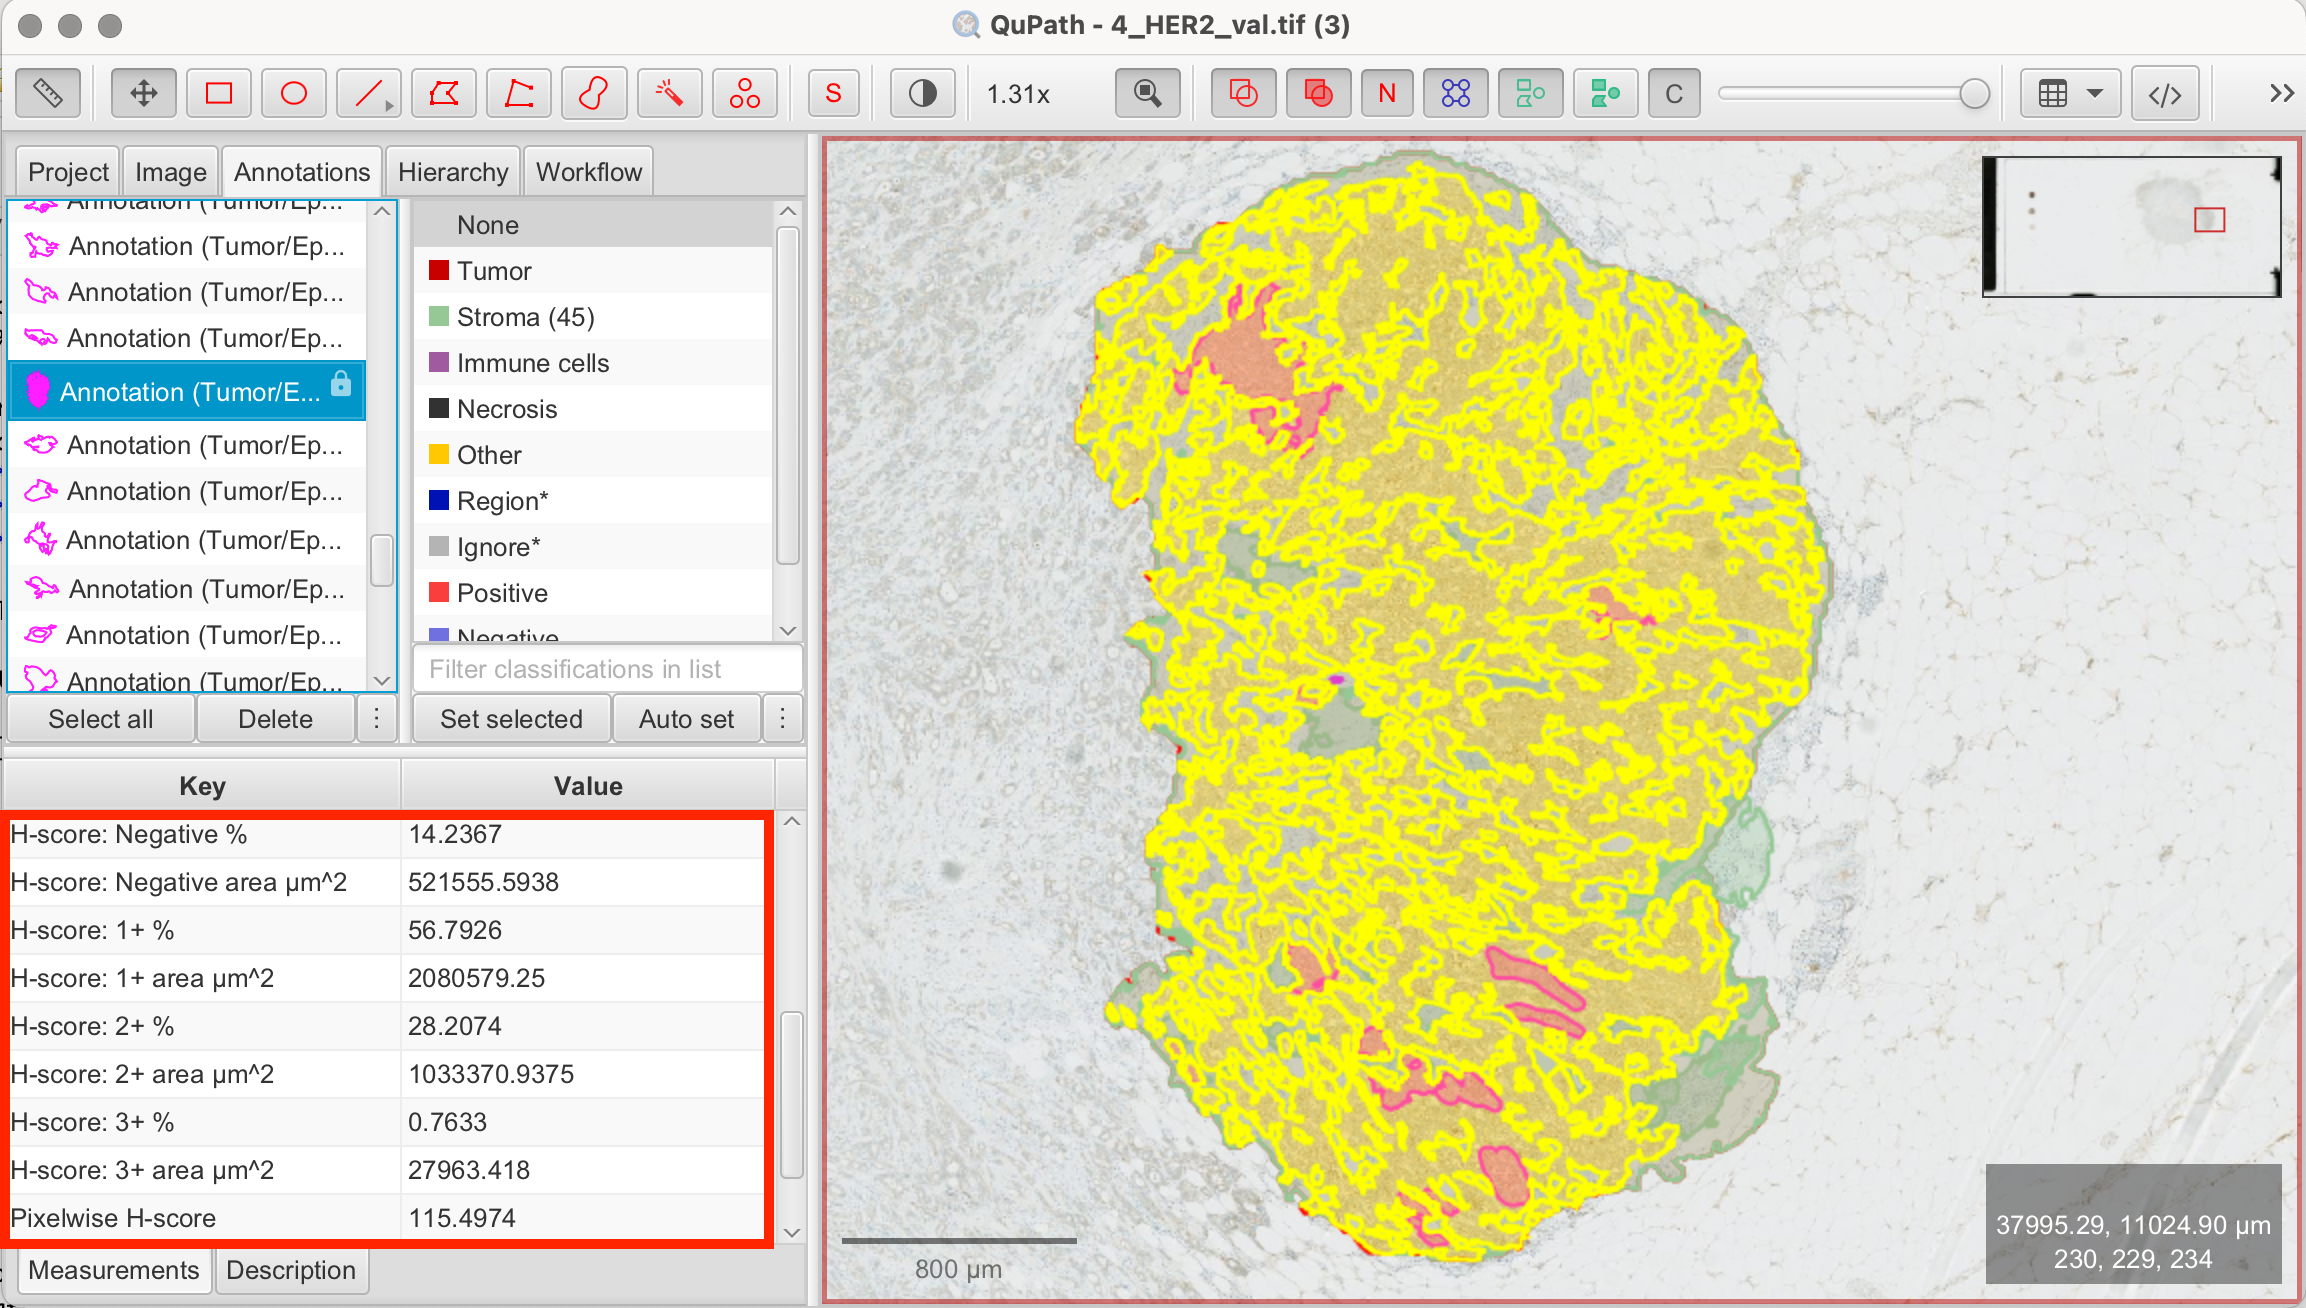Switch to the Hierarchy tab
Viewport: 2306px width, 1308px height.
tap(453, 172)
